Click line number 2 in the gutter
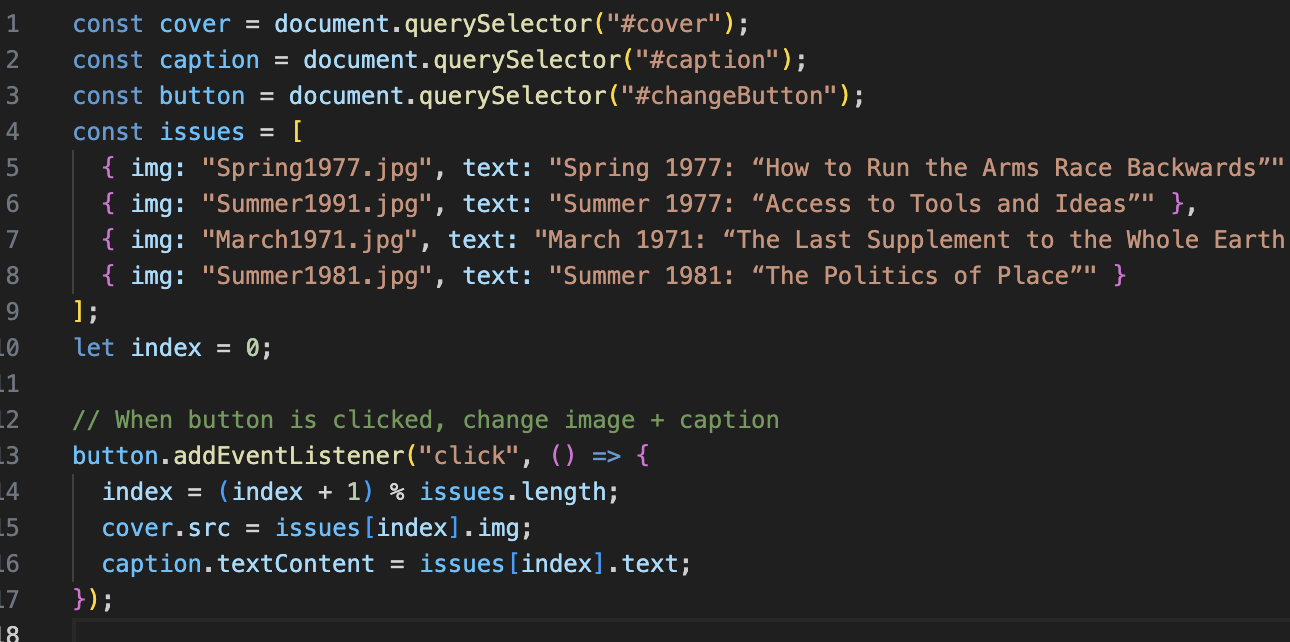1290x642 pixels. point(11,60)
